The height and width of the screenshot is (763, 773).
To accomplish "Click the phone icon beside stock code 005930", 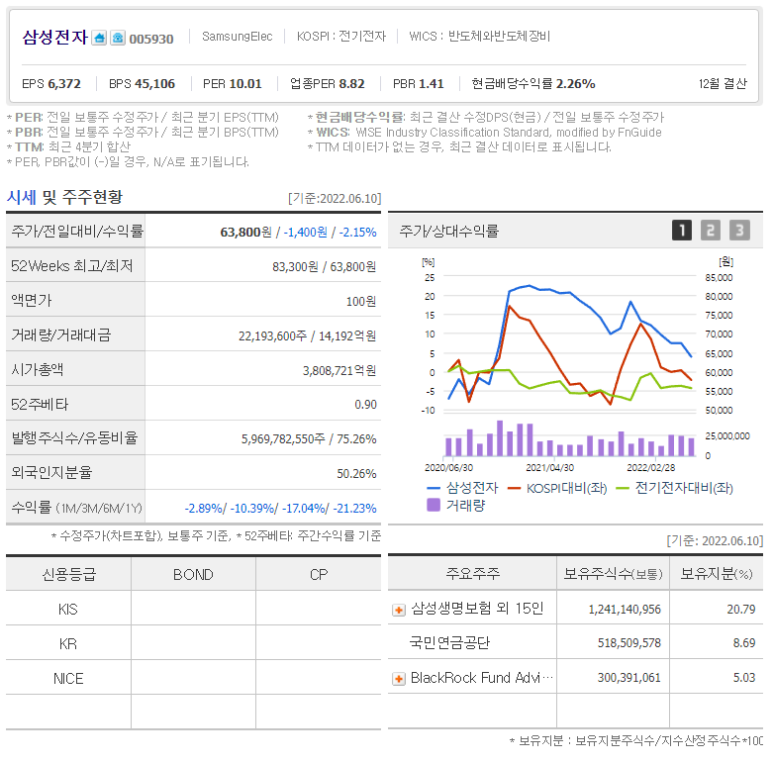I will 117,38.
